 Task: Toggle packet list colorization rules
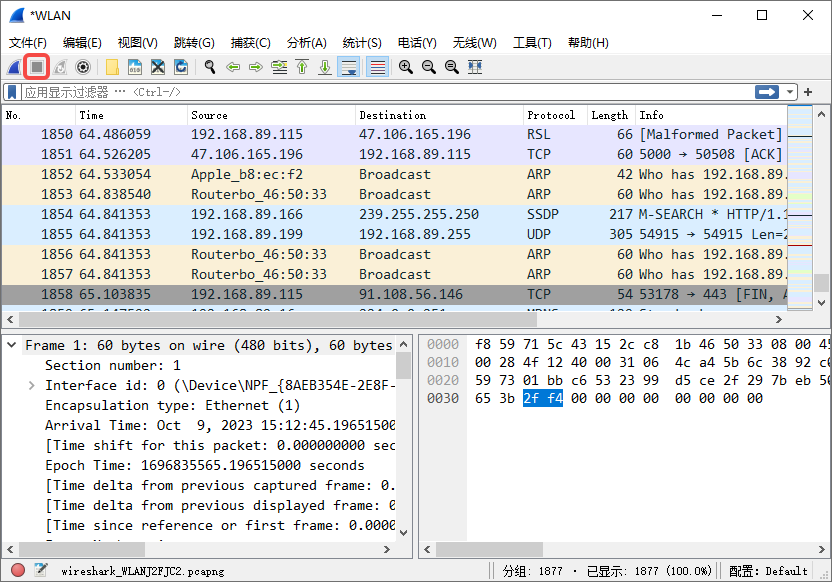377,67
